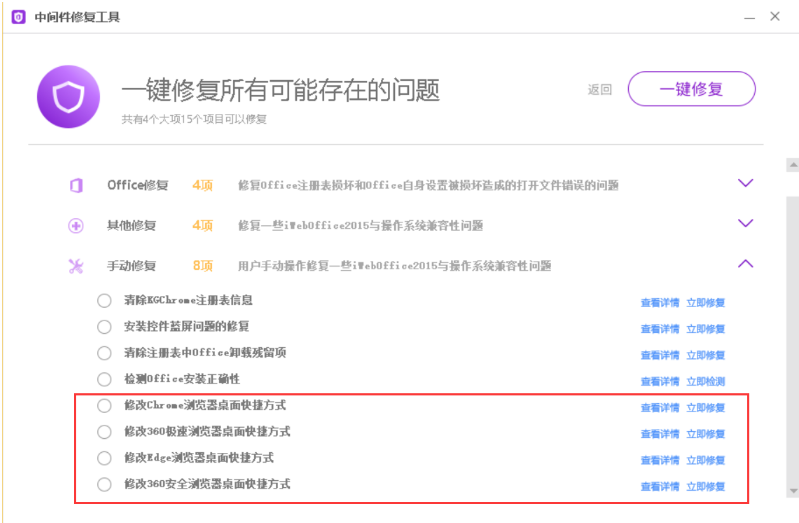
Task: Click the scrollbar up arrow
Action: [791, 164]
